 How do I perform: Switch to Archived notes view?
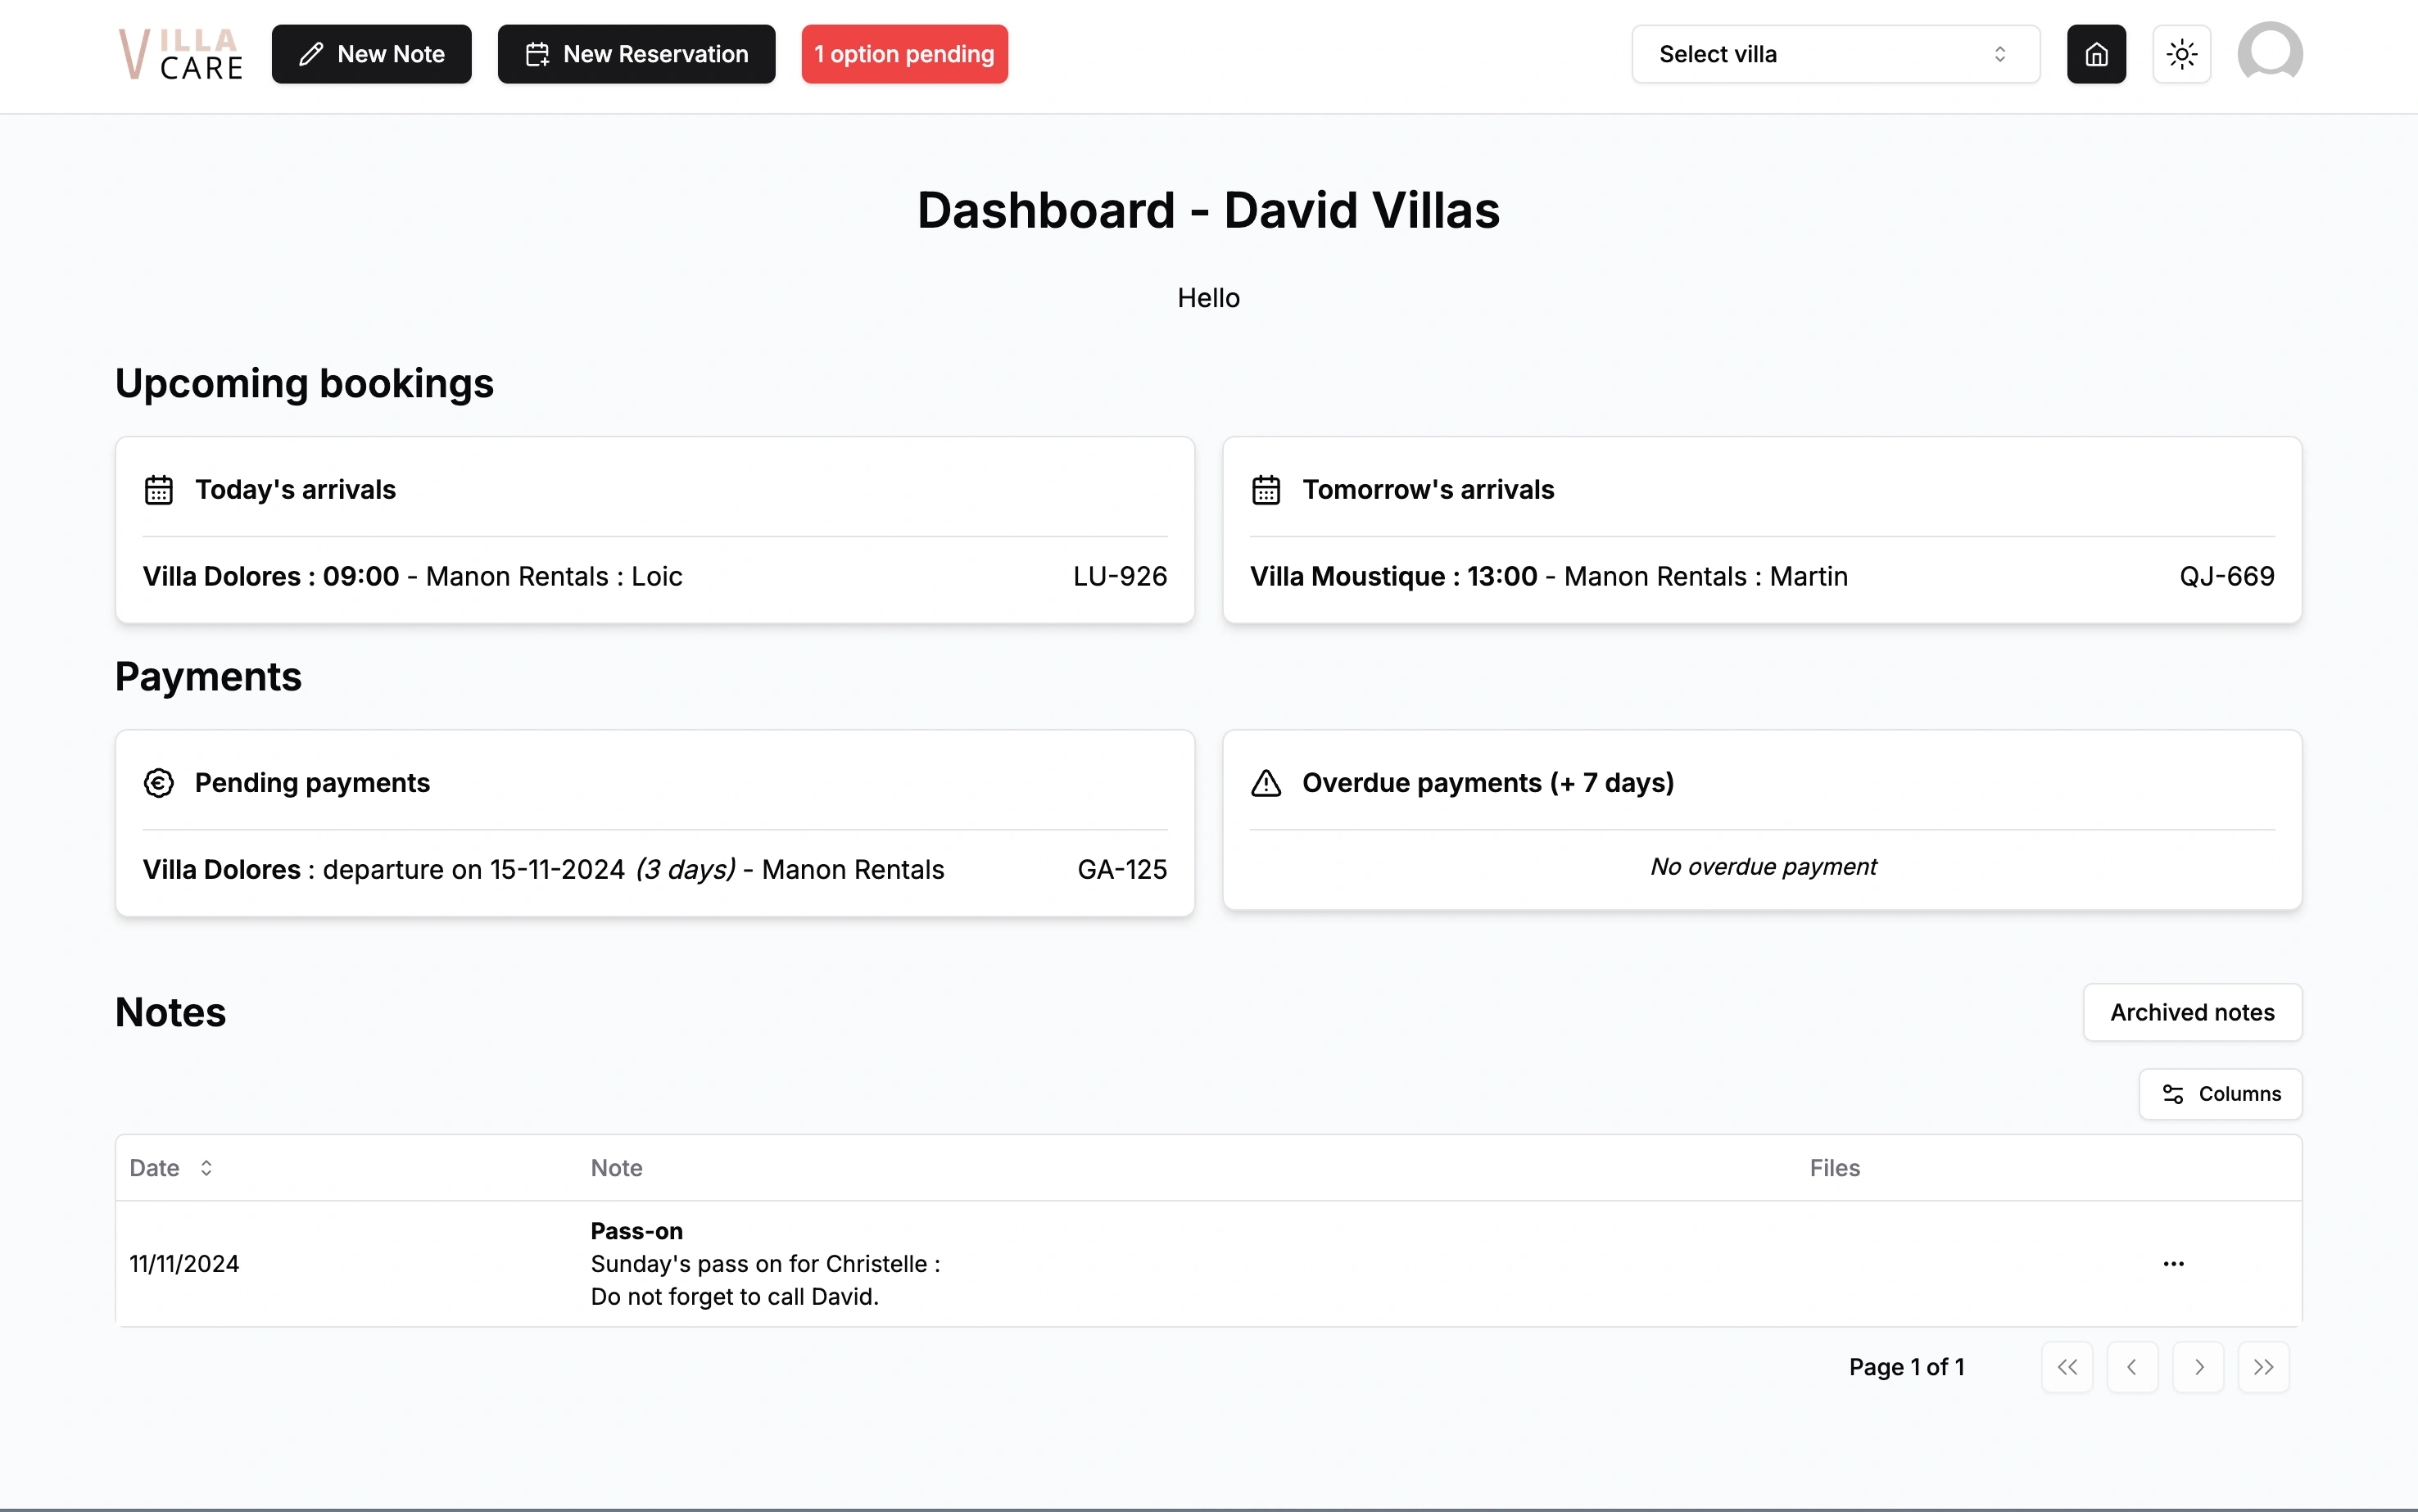2192,1012
